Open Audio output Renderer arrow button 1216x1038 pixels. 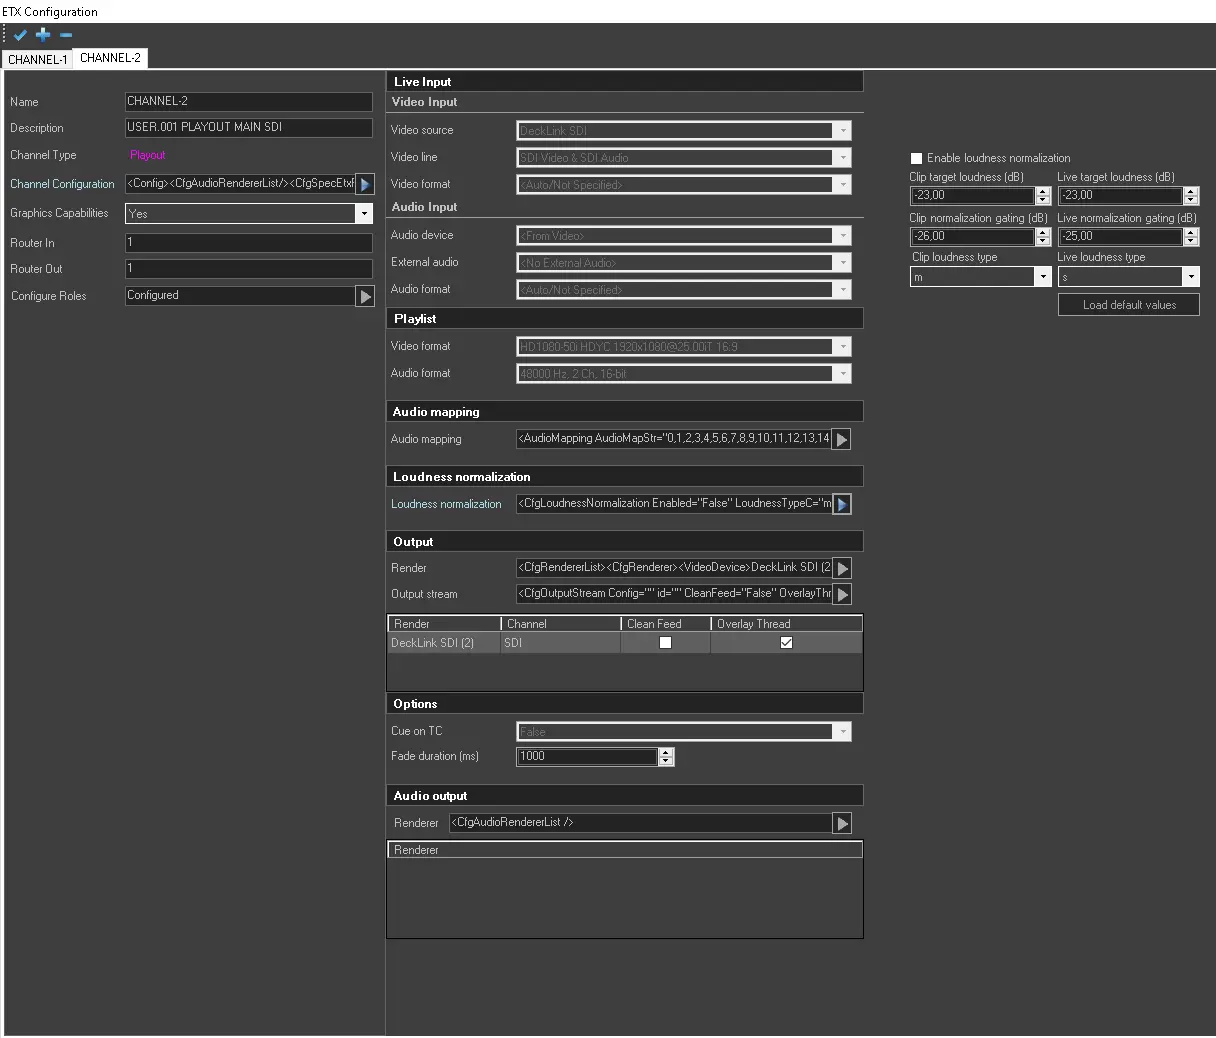click(842, 823)
